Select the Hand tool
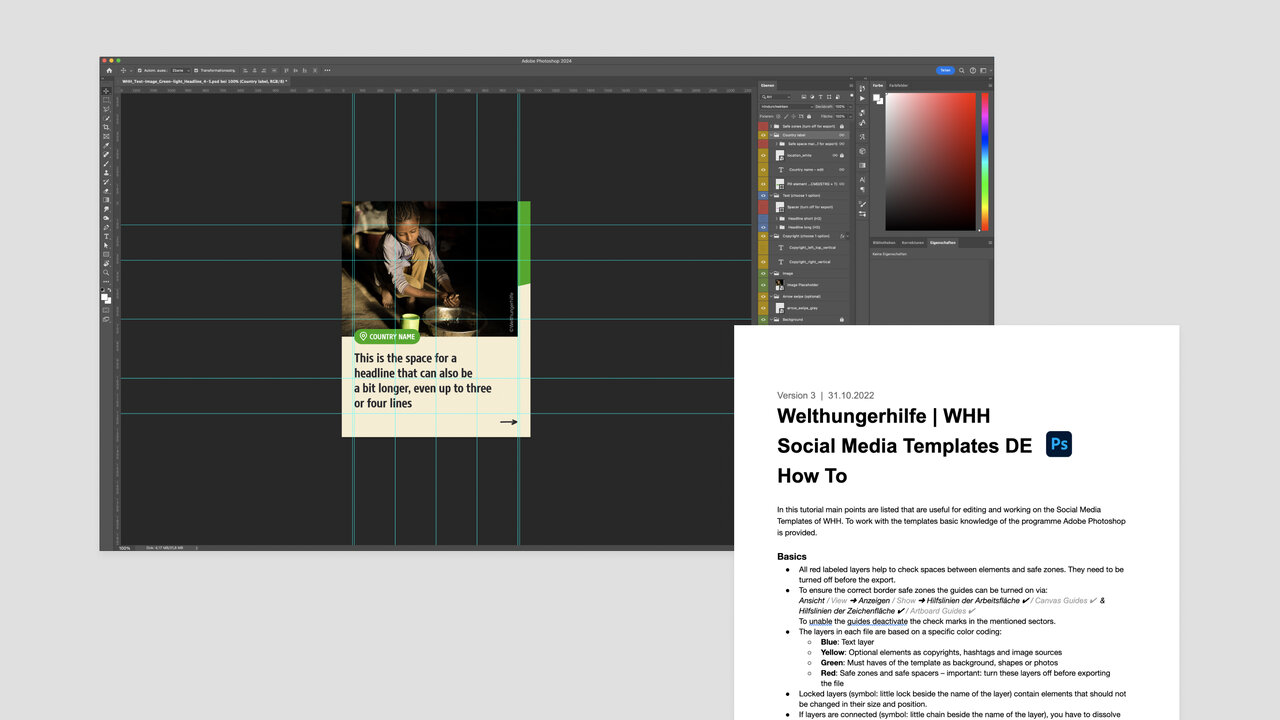1280x720 pixels. 106,263
